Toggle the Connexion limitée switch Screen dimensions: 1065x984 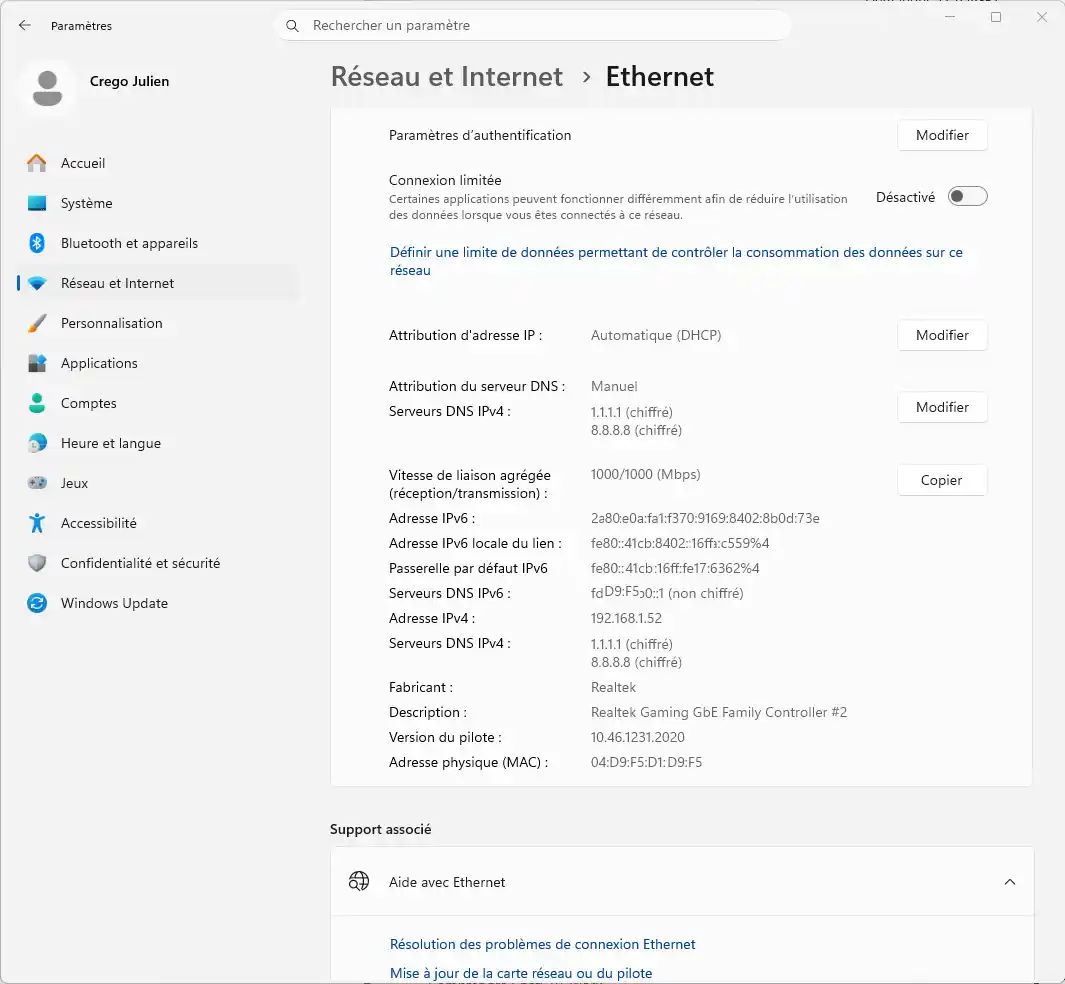point(967,197)
